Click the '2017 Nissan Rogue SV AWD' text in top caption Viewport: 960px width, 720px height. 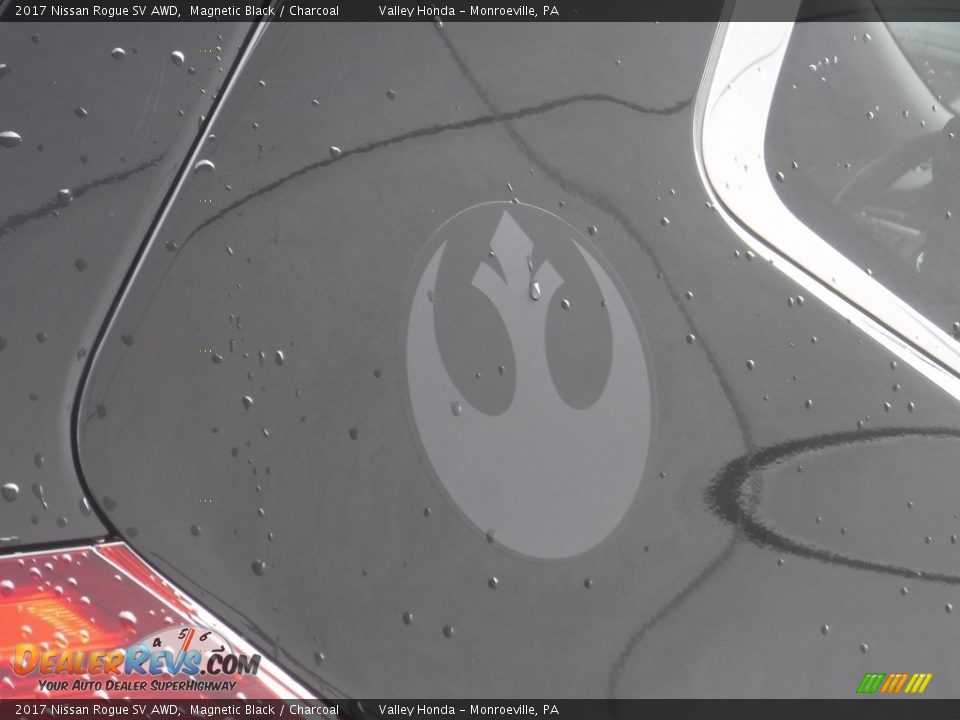point(97,10)
